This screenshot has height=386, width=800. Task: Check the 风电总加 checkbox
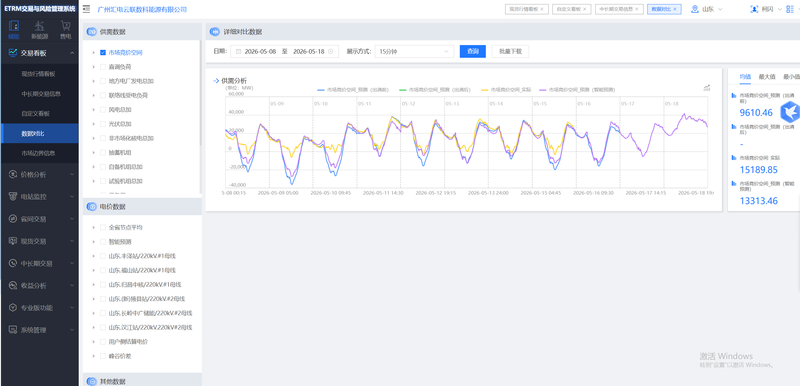103,110
